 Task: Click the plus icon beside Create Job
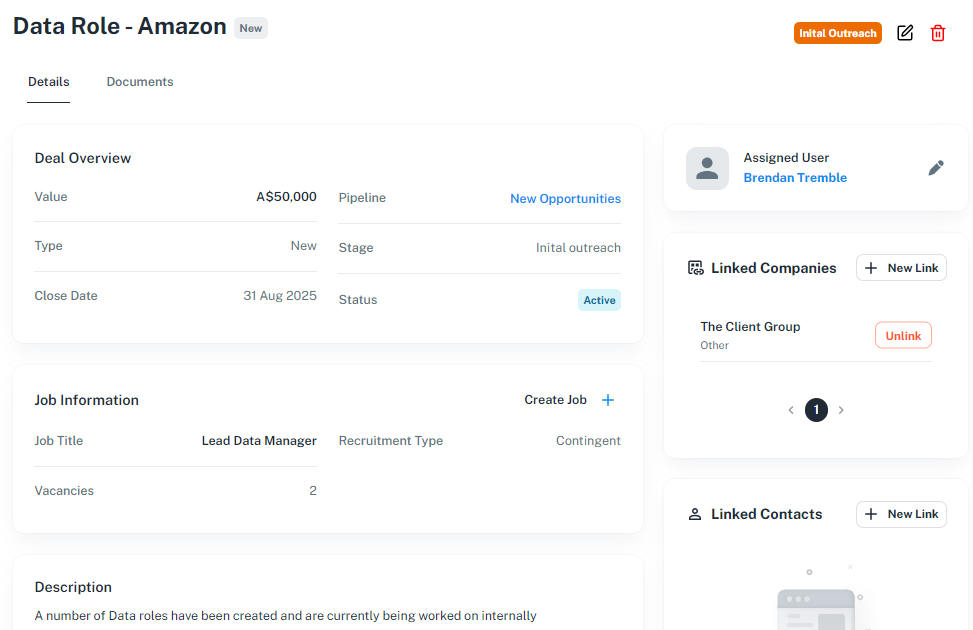pos(608,400)
